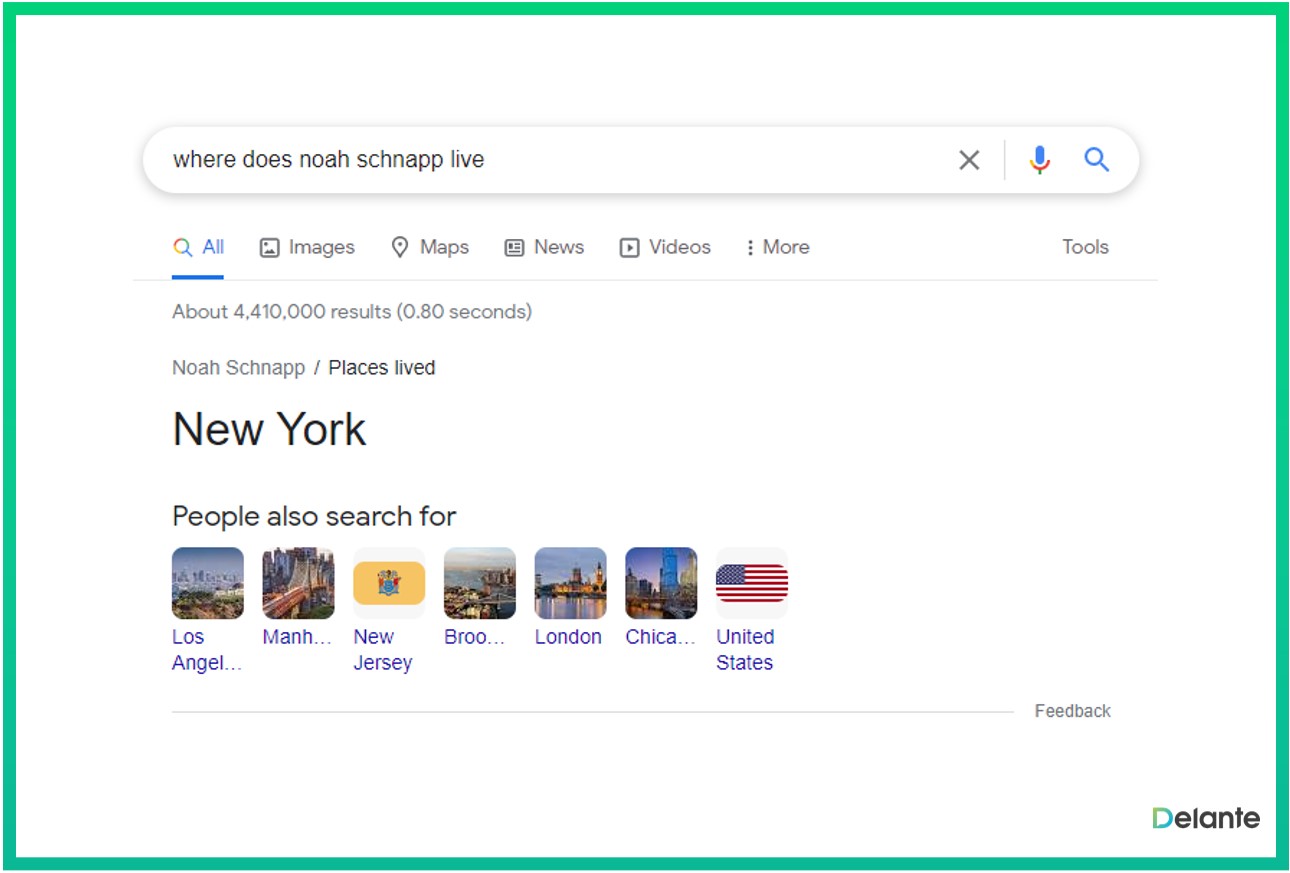Expand the More options menu
Screen dimensions: 1290x873
777,247
